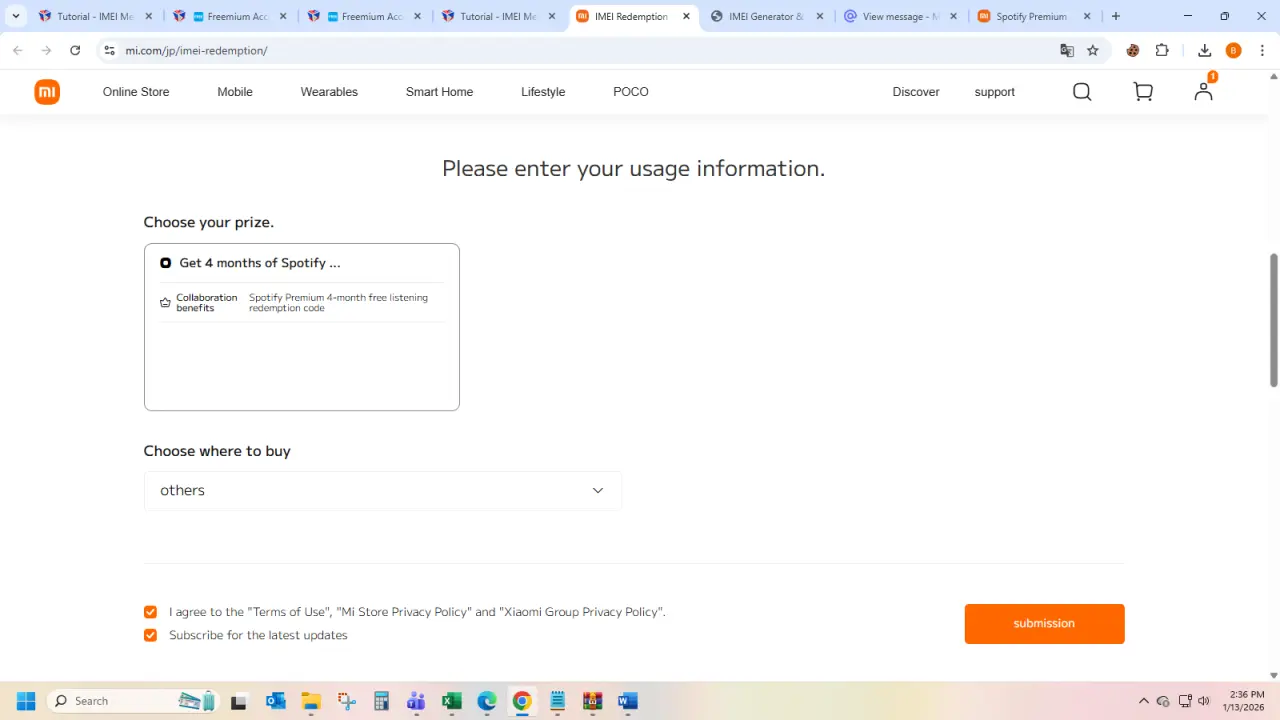Open Microsoft Teams from the taskbar
This screenshot has height=720, width=1280.
point(416,701)
